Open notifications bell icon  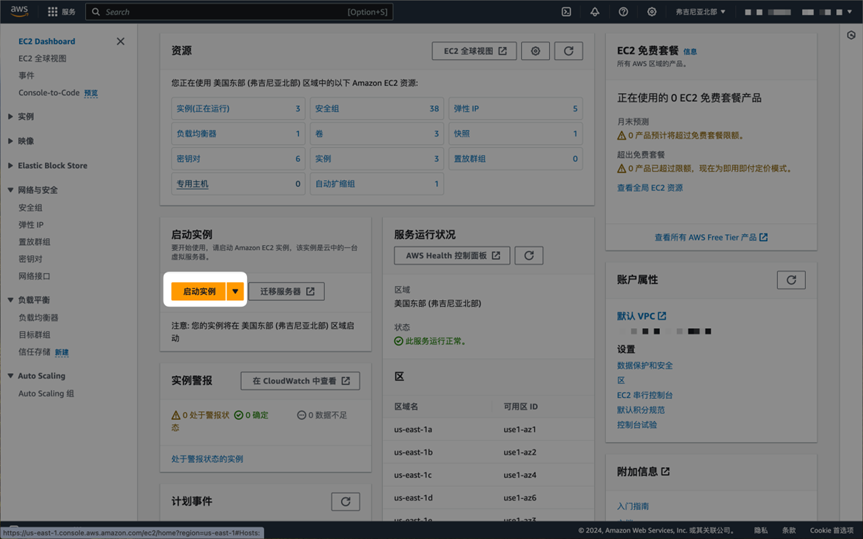point(595,12)
